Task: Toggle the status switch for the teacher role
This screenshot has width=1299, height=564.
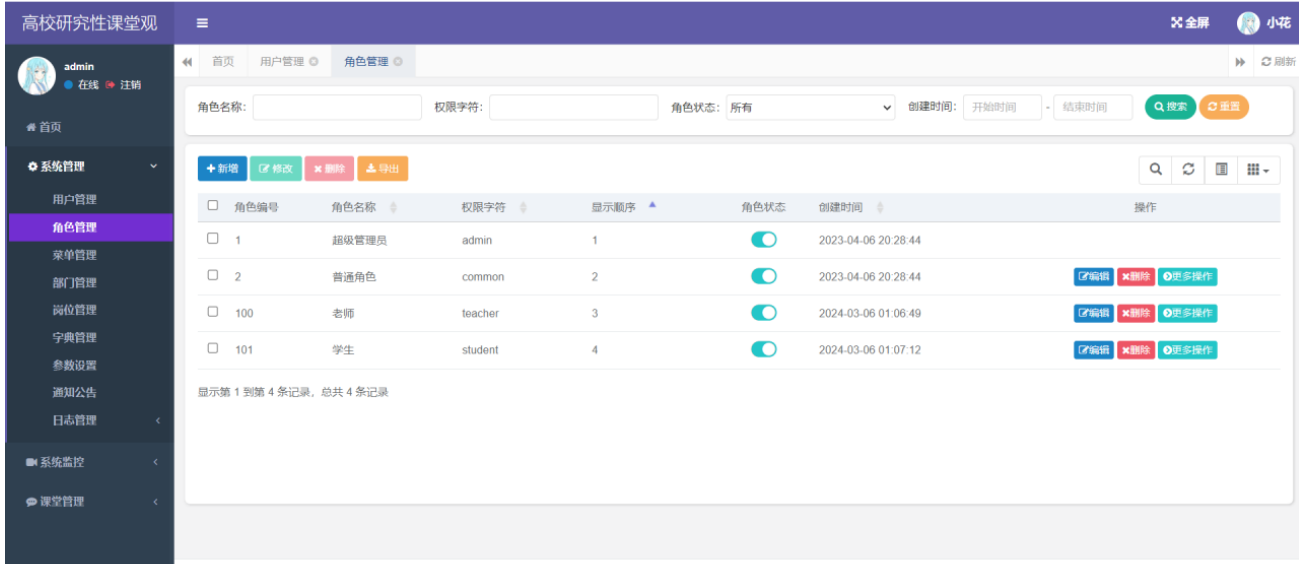Action: click(764, 313)
